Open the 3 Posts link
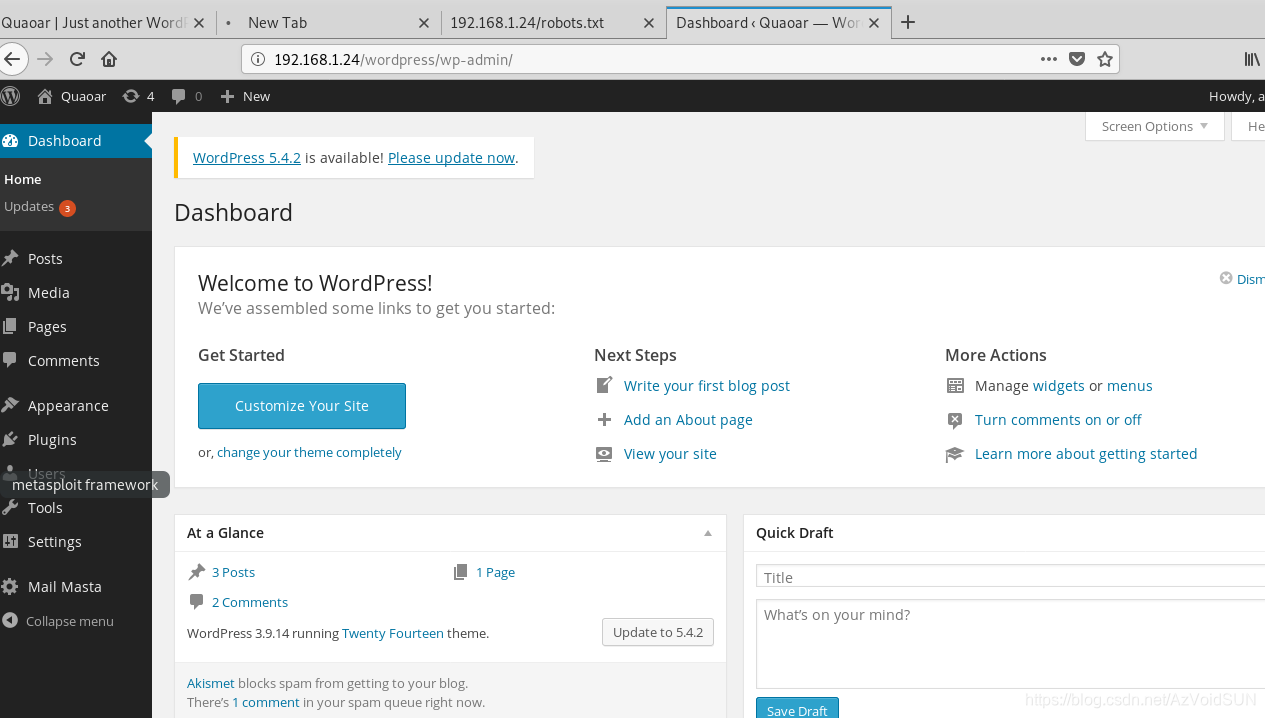 click(x=233, y=573)
